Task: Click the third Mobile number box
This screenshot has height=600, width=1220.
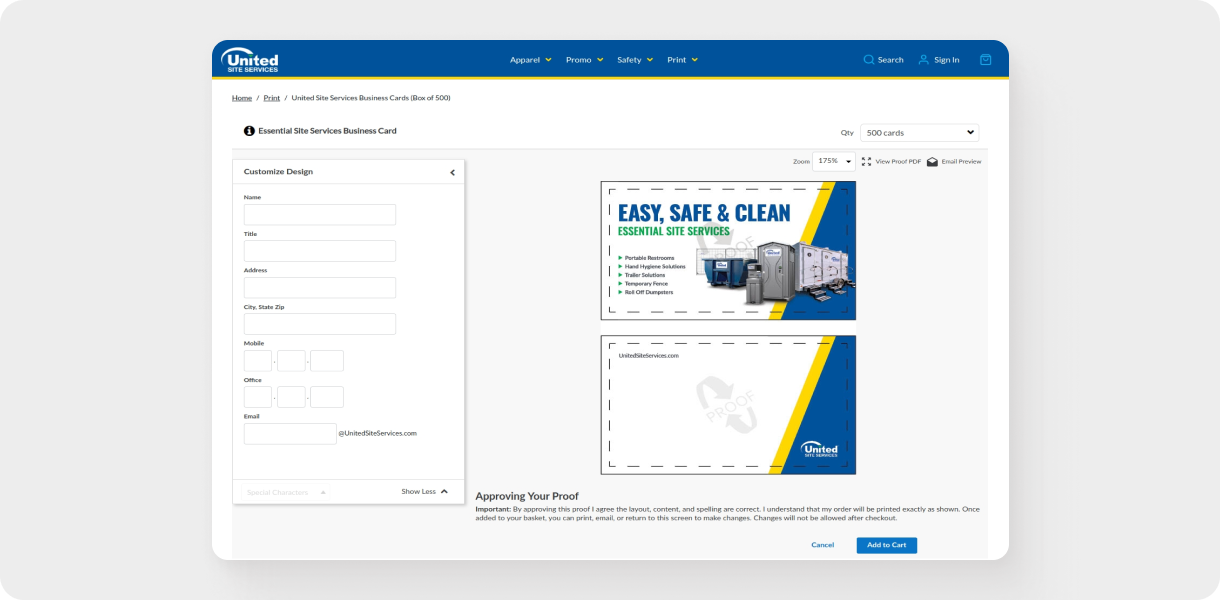Action: tap(327, 361)
